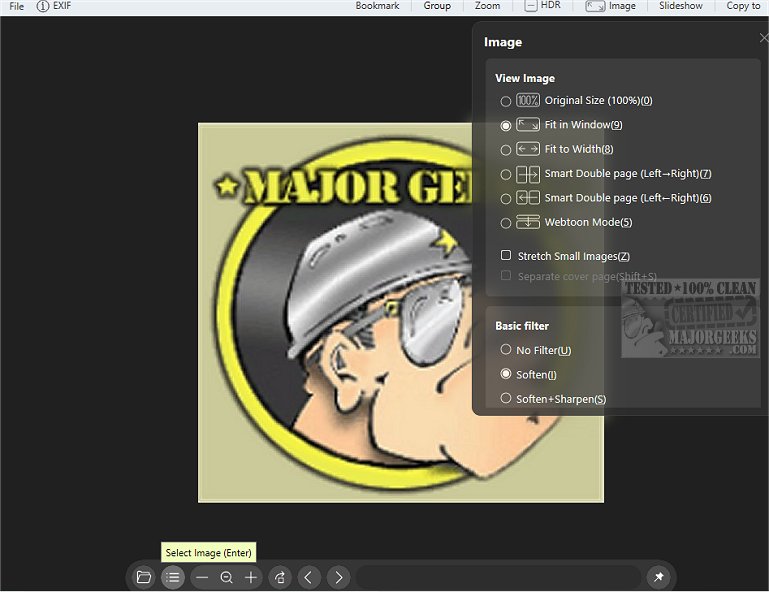Open the Group menu
The width and height of the screenshot is (769, 592).
click(437, 6)
